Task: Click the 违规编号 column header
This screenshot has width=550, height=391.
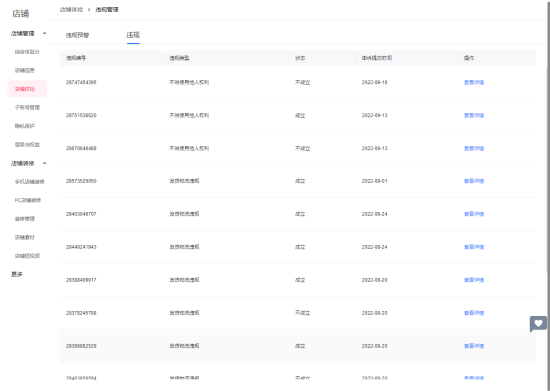Action: tap(76, 58)
